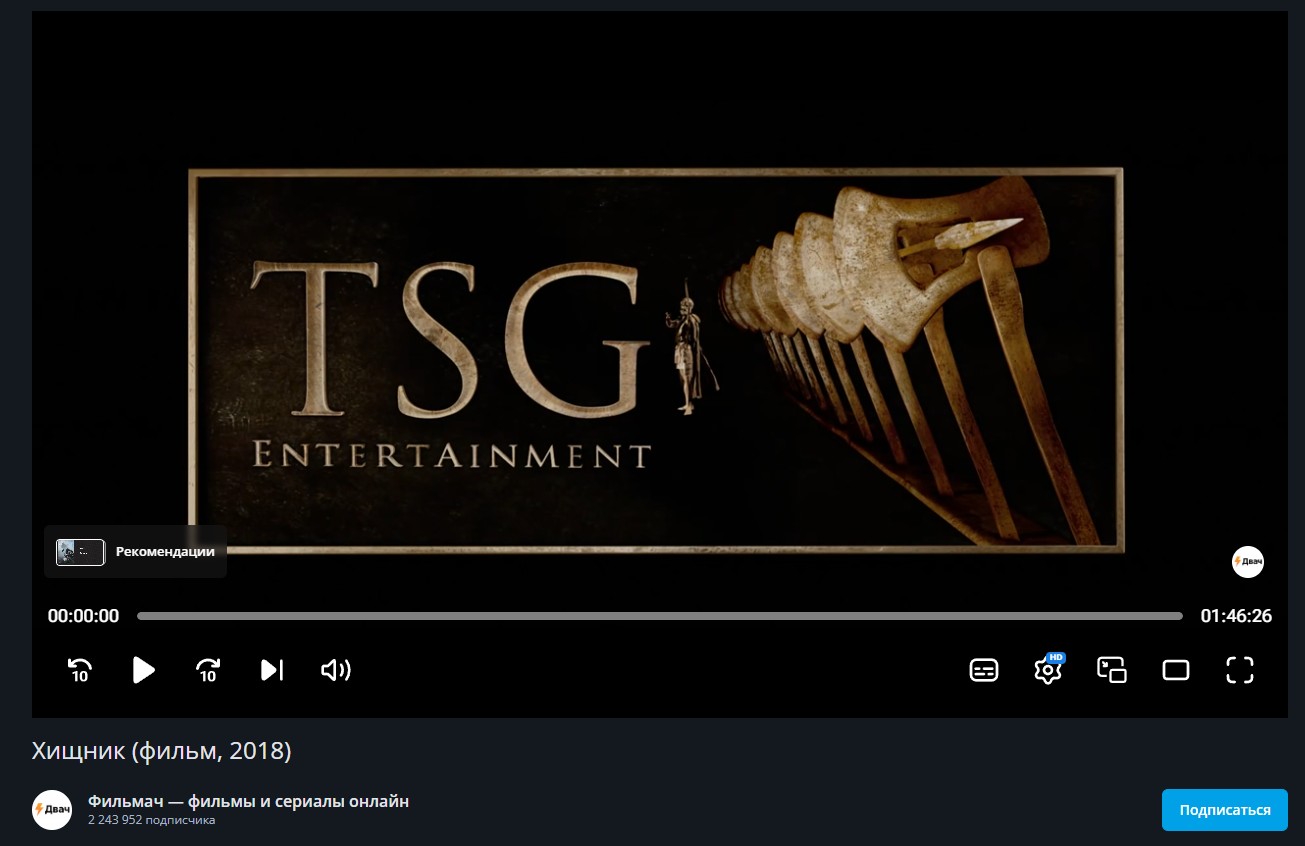This screenshot has width=1305, height=846.
Task: Click the video progress bar
Action: click(x=659, y=616)
